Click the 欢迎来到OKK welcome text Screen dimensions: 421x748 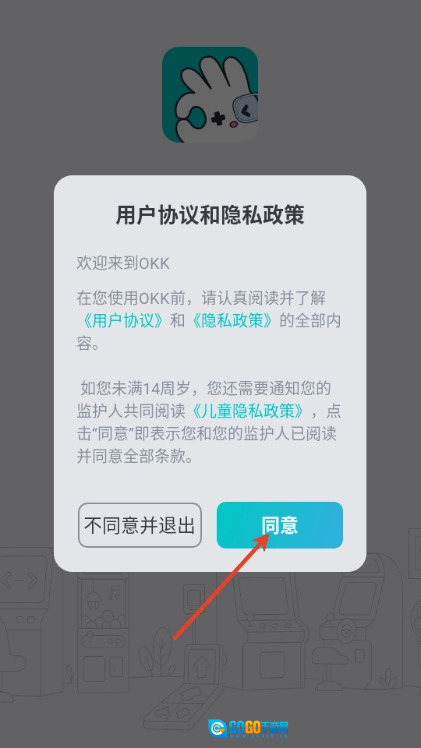pyautogui.click(x=123, y=263)
